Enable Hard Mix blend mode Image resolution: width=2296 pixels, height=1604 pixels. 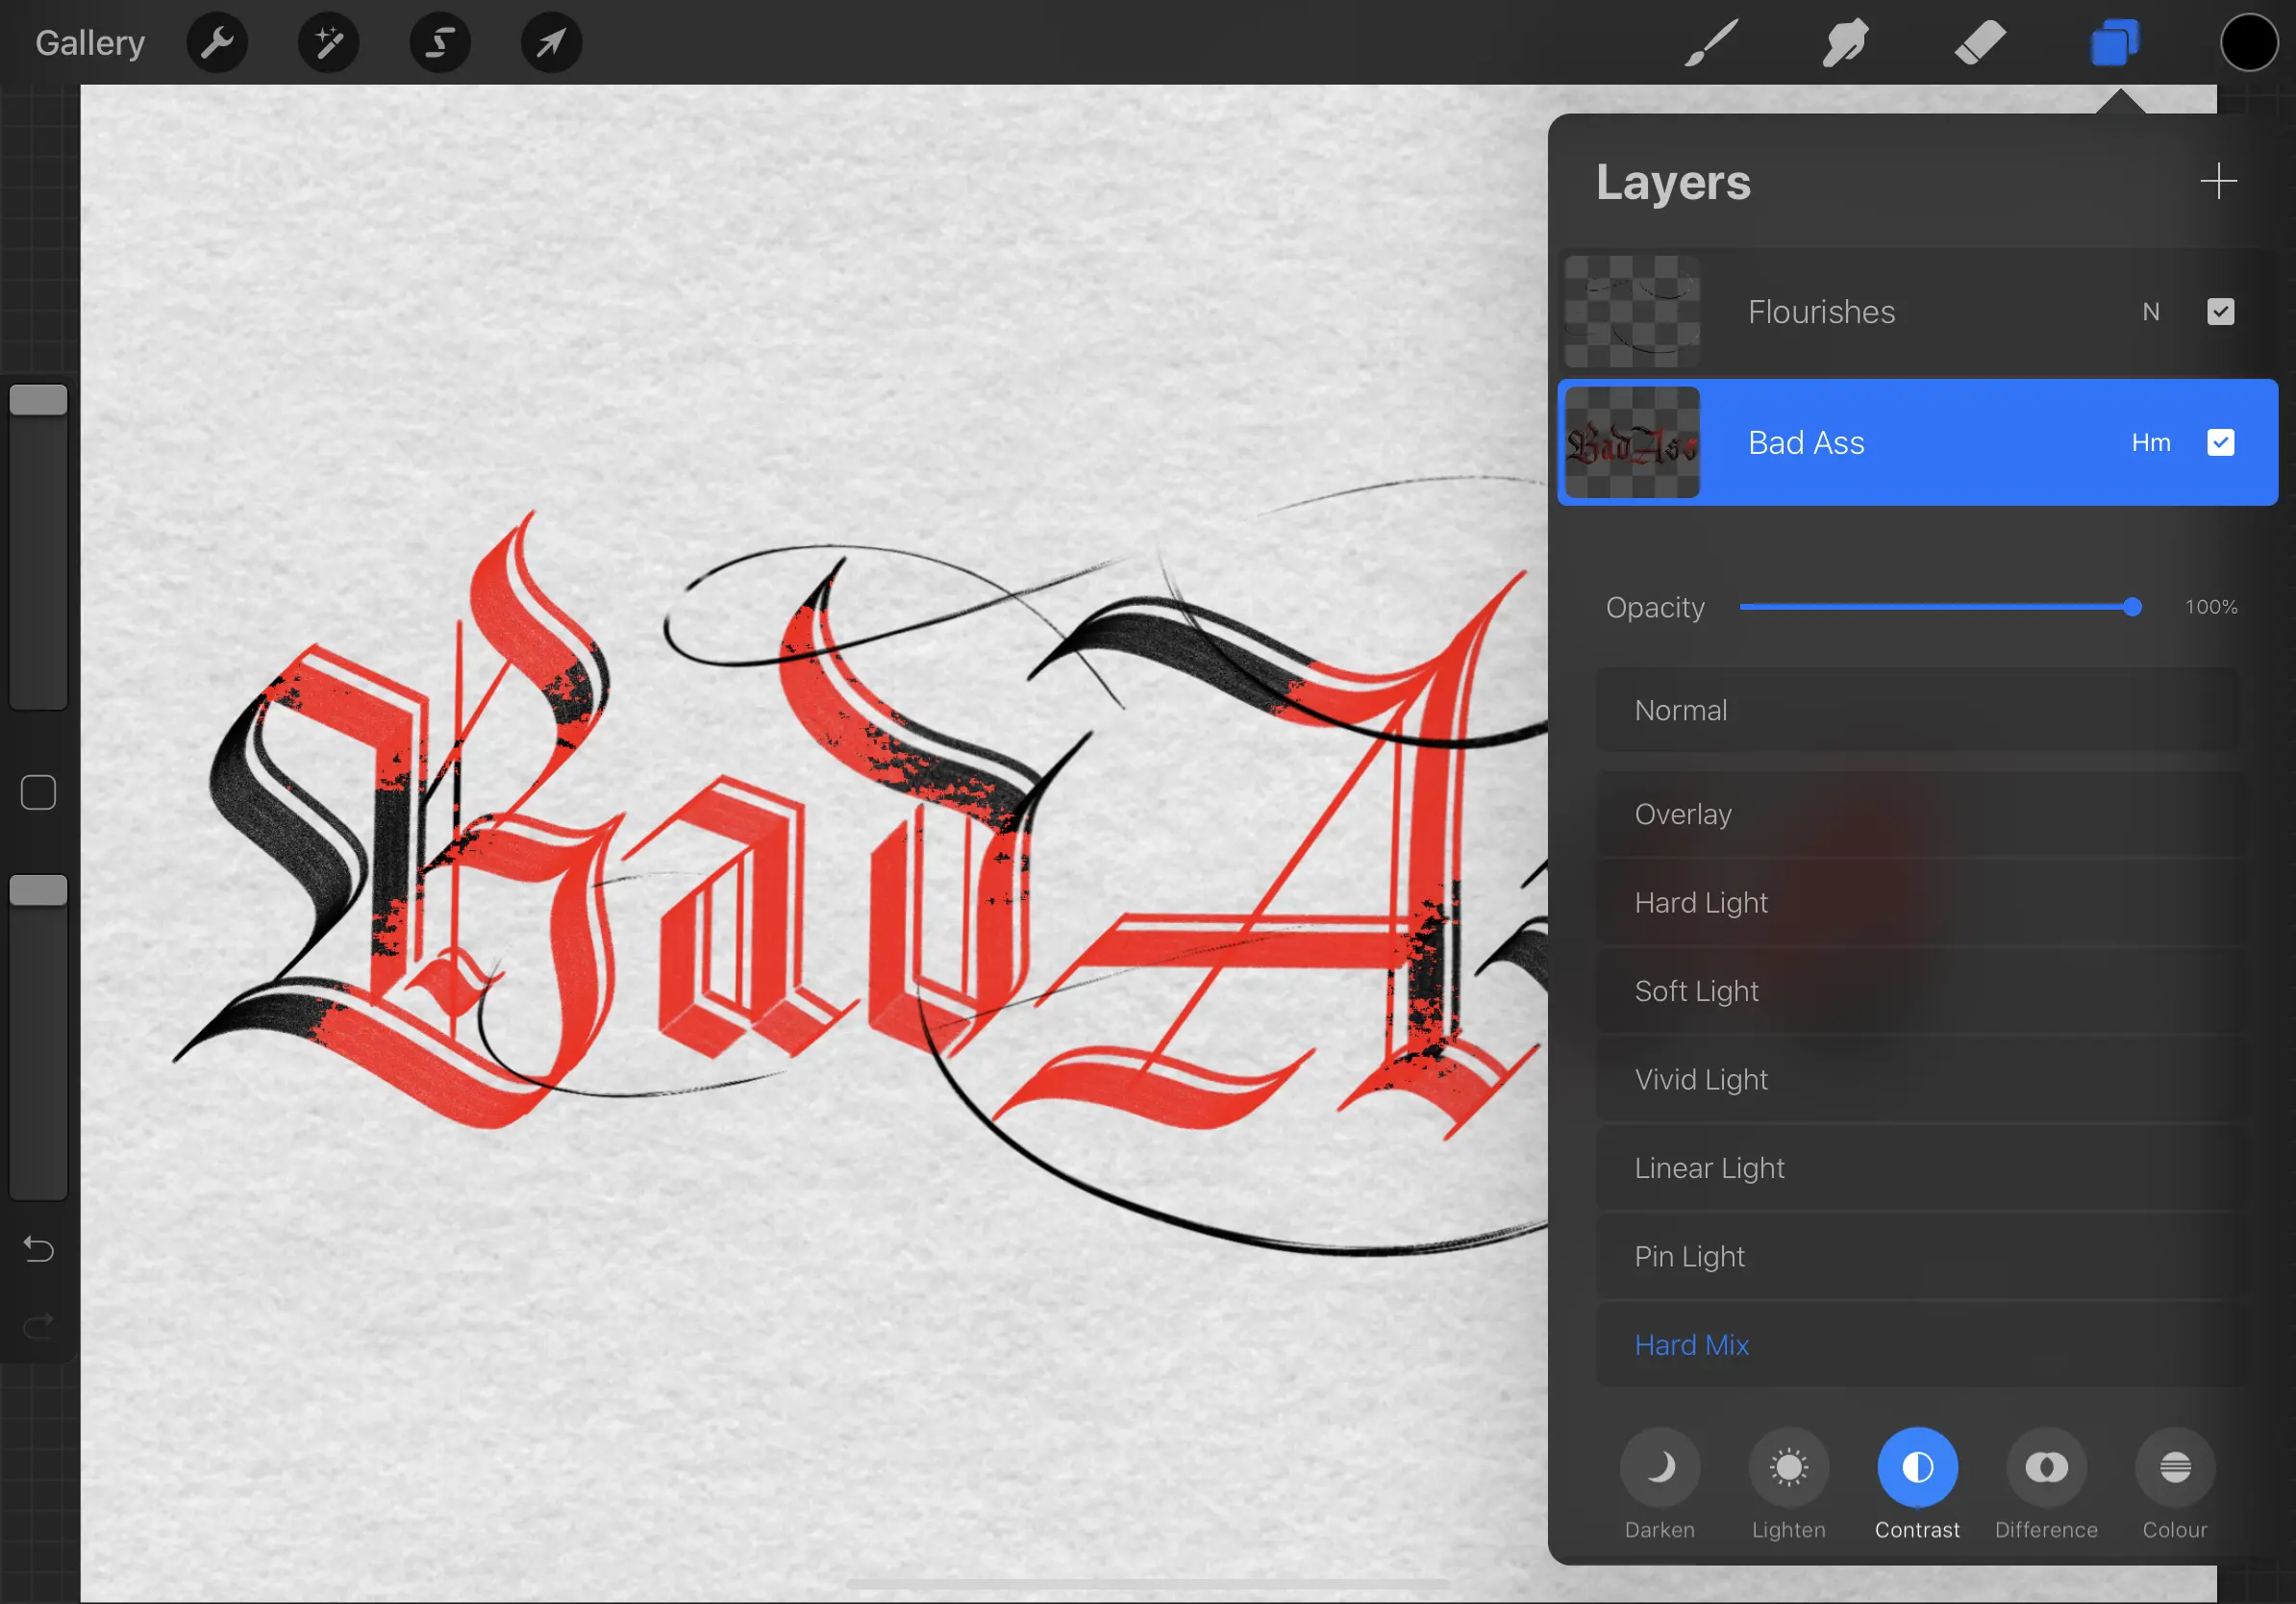(1690, 1344)
